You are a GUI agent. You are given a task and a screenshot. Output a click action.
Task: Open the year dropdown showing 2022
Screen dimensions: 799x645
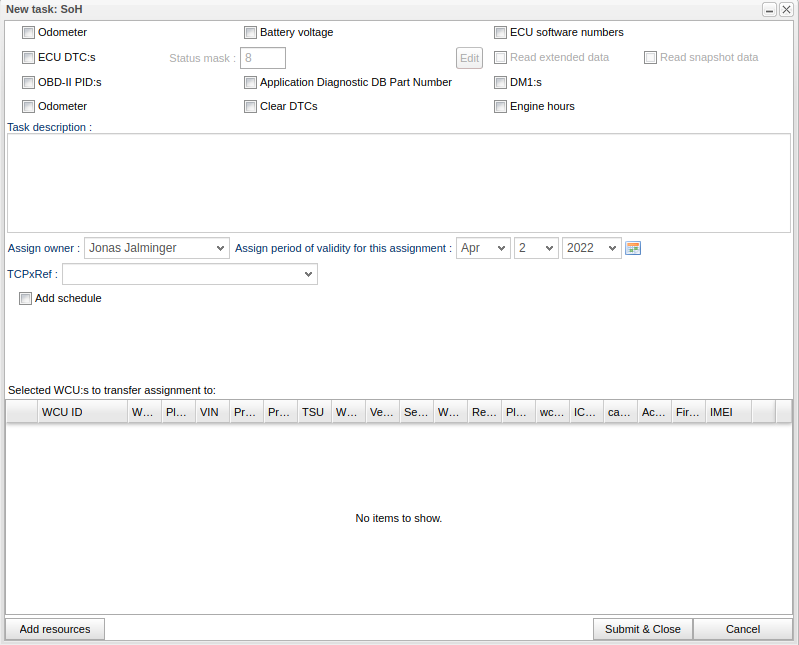click(591, 248)
